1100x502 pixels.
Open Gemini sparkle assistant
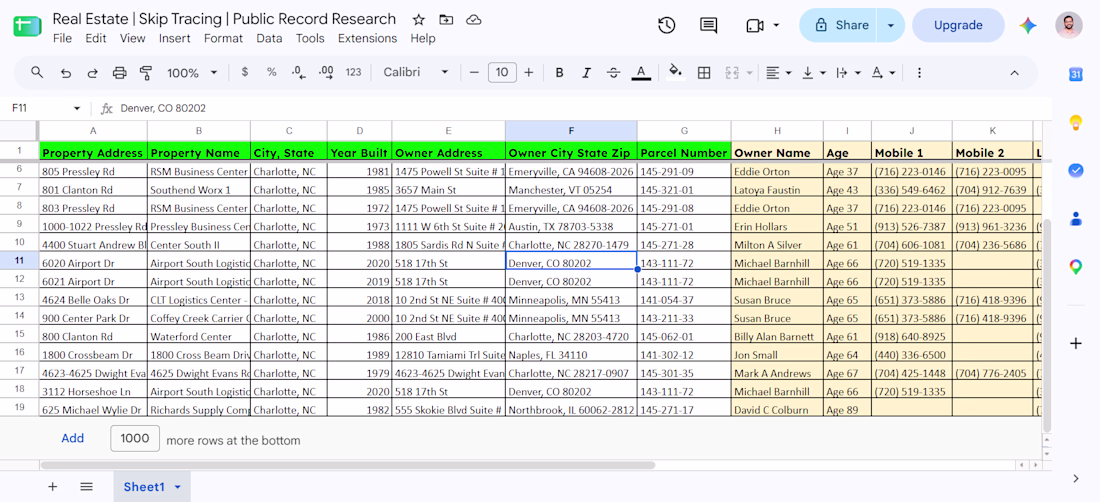point(1028,25)
